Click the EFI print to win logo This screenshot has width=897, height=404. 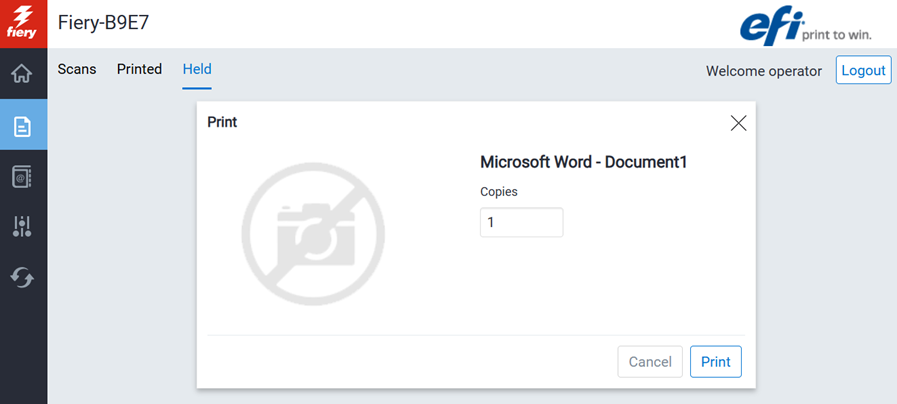[x=806, y=26]
